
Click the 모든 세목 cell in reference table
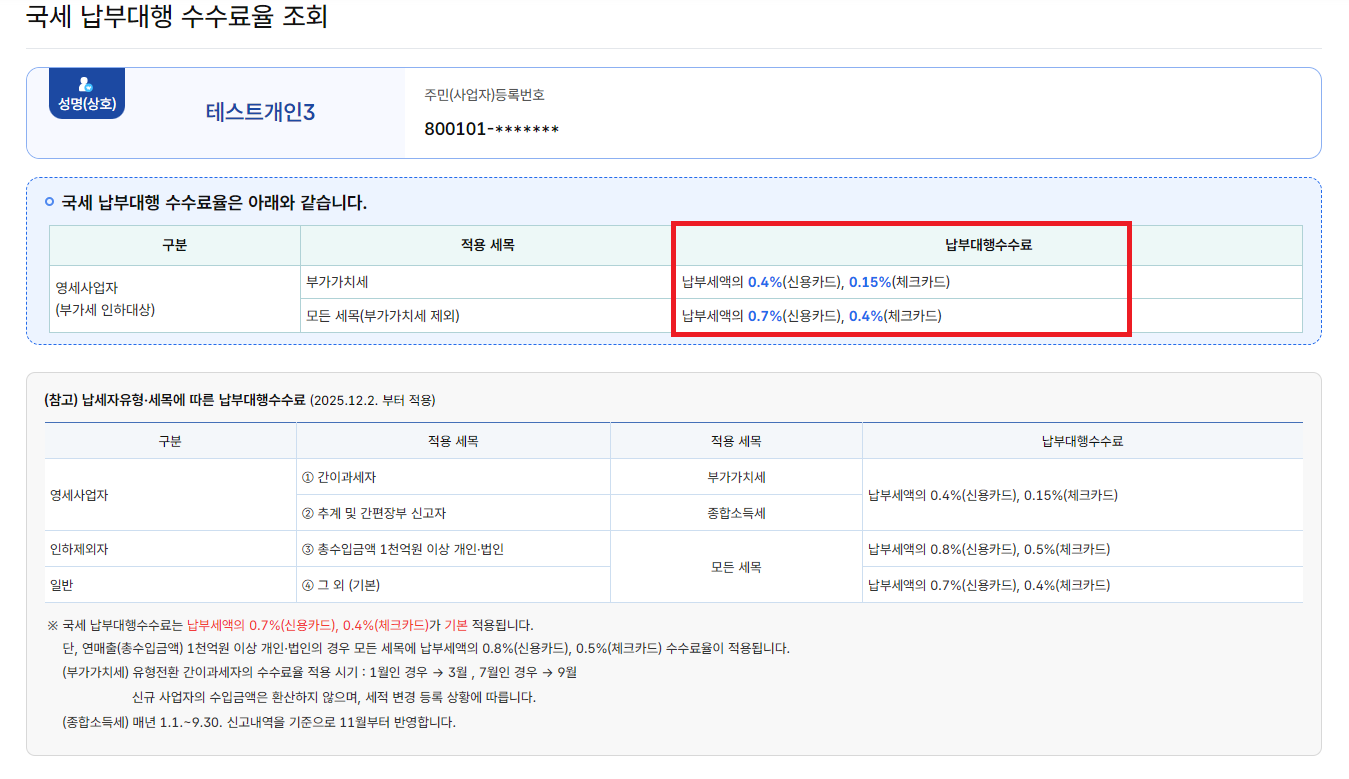[x=736, y=567]
